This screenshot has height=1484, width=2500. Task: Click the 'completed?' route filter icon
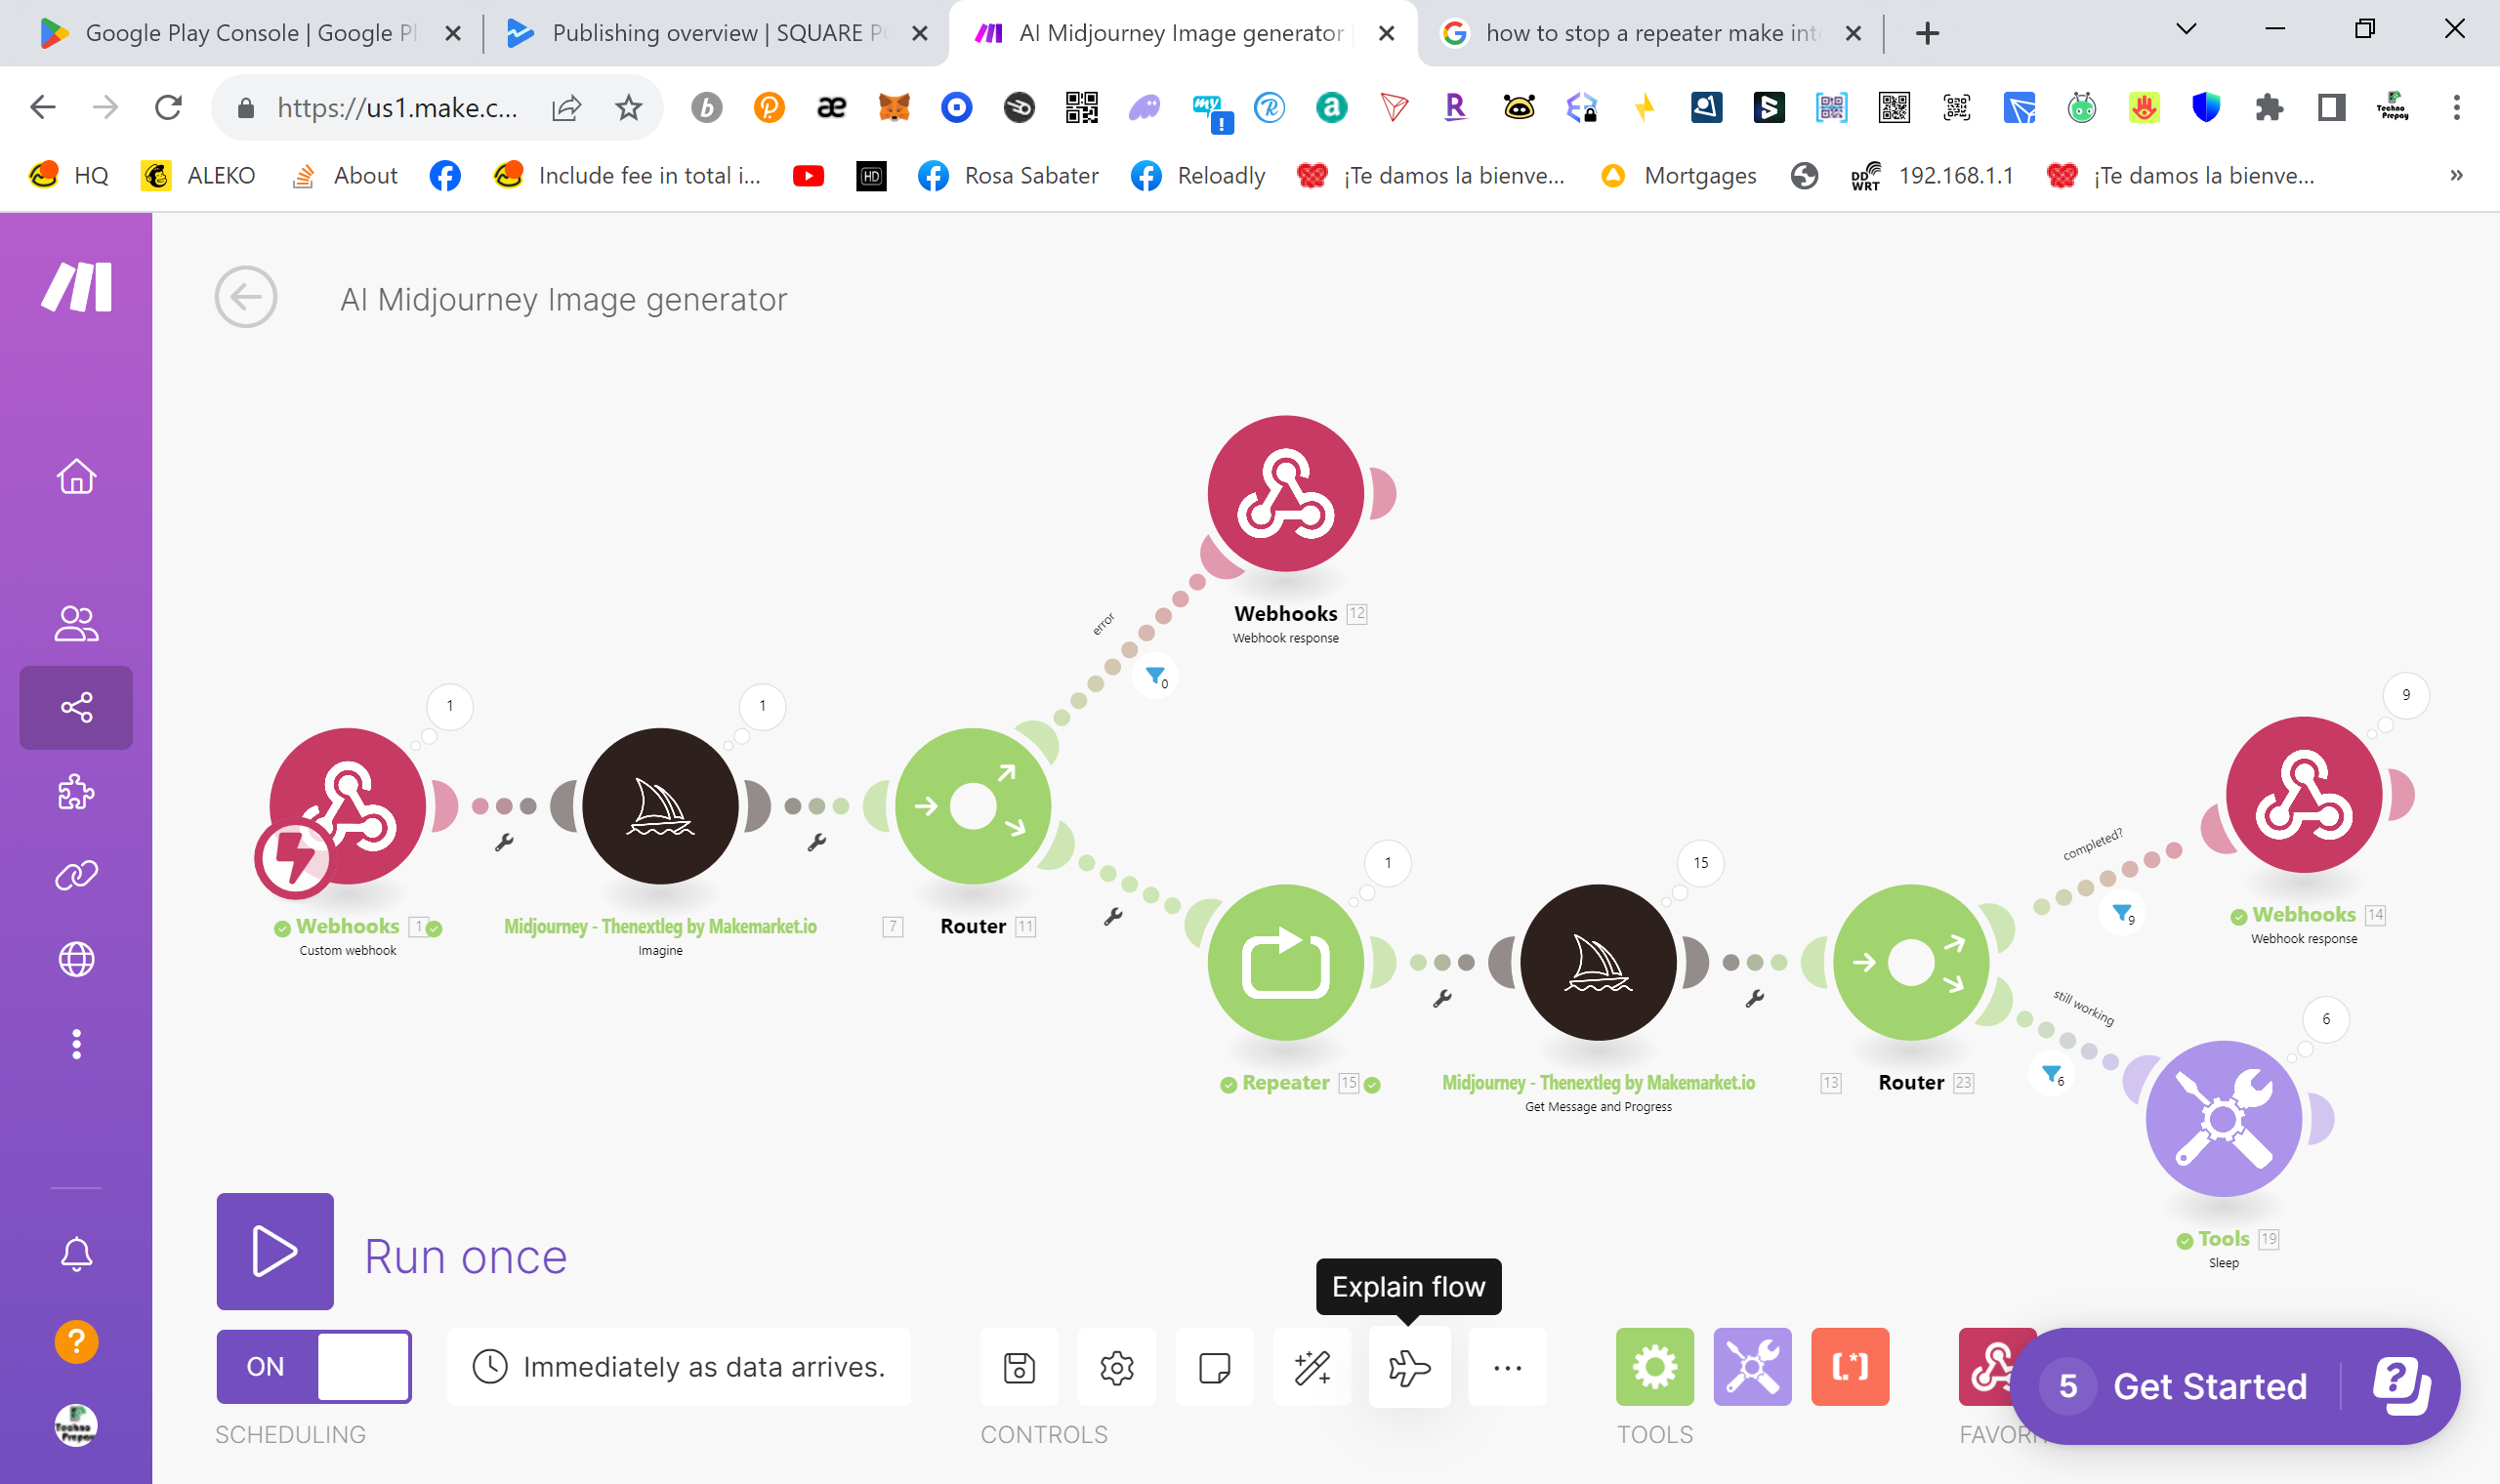tap(2120, 912)
